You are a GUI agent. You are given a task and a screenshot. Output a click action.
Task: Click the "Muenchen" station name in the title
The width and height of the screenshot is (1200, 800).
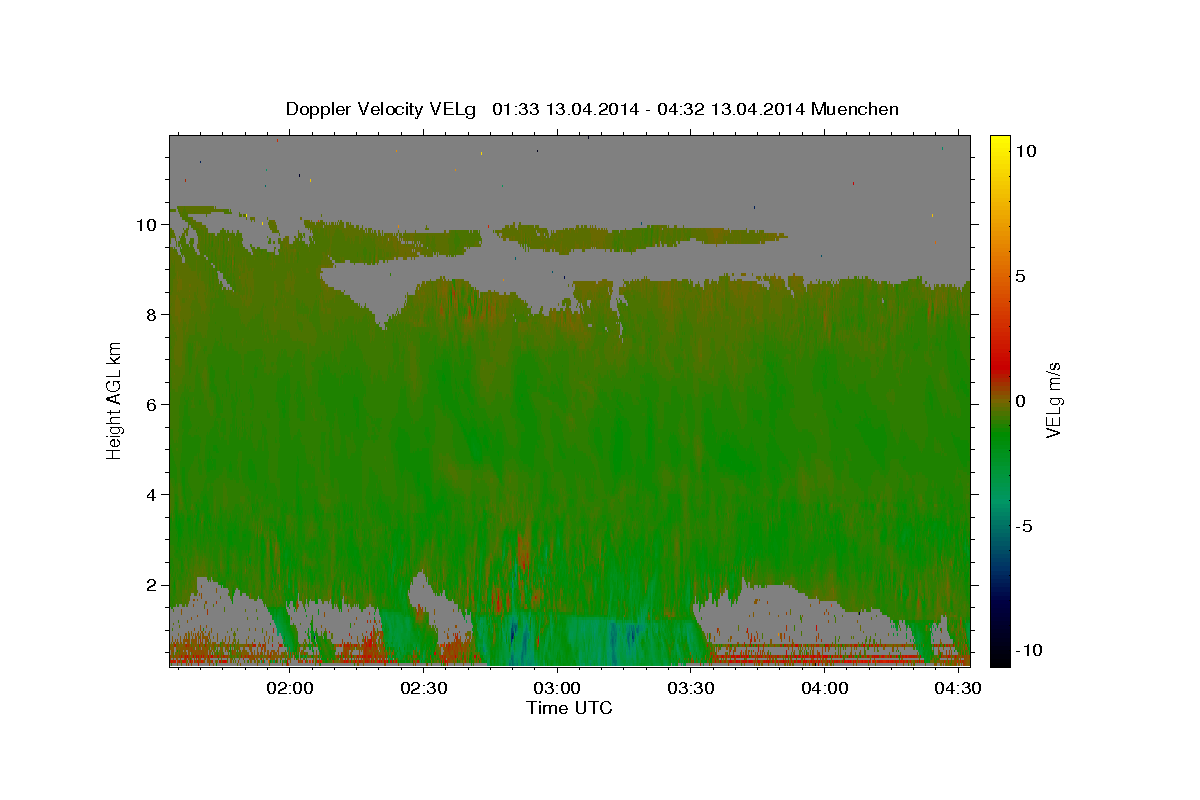(856, 109)
